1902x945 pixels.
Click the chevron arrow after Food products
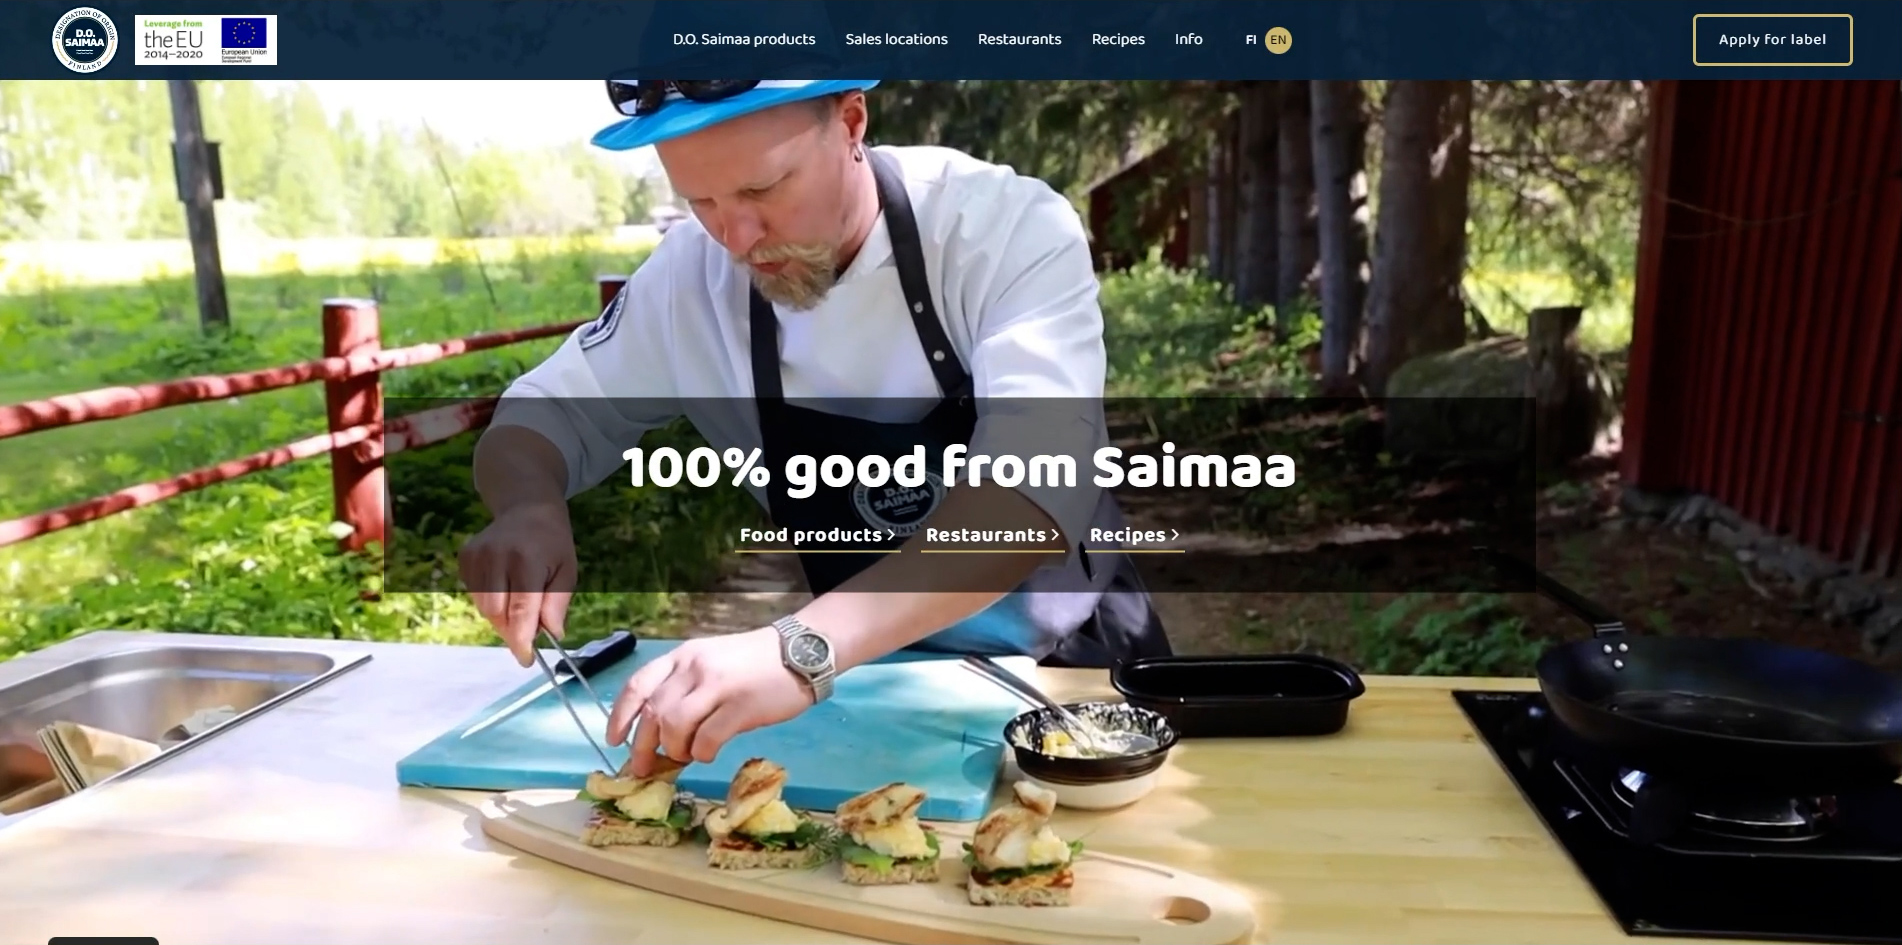891,535
